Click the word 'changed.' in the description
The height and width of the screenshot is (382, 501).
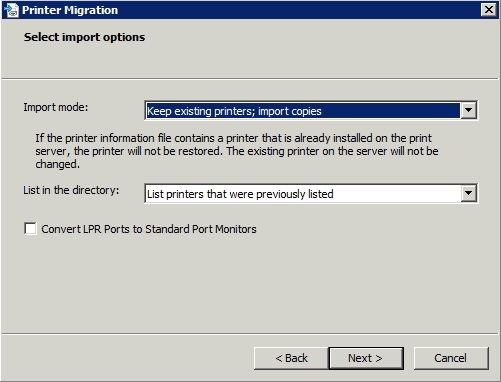pos(58,164)
